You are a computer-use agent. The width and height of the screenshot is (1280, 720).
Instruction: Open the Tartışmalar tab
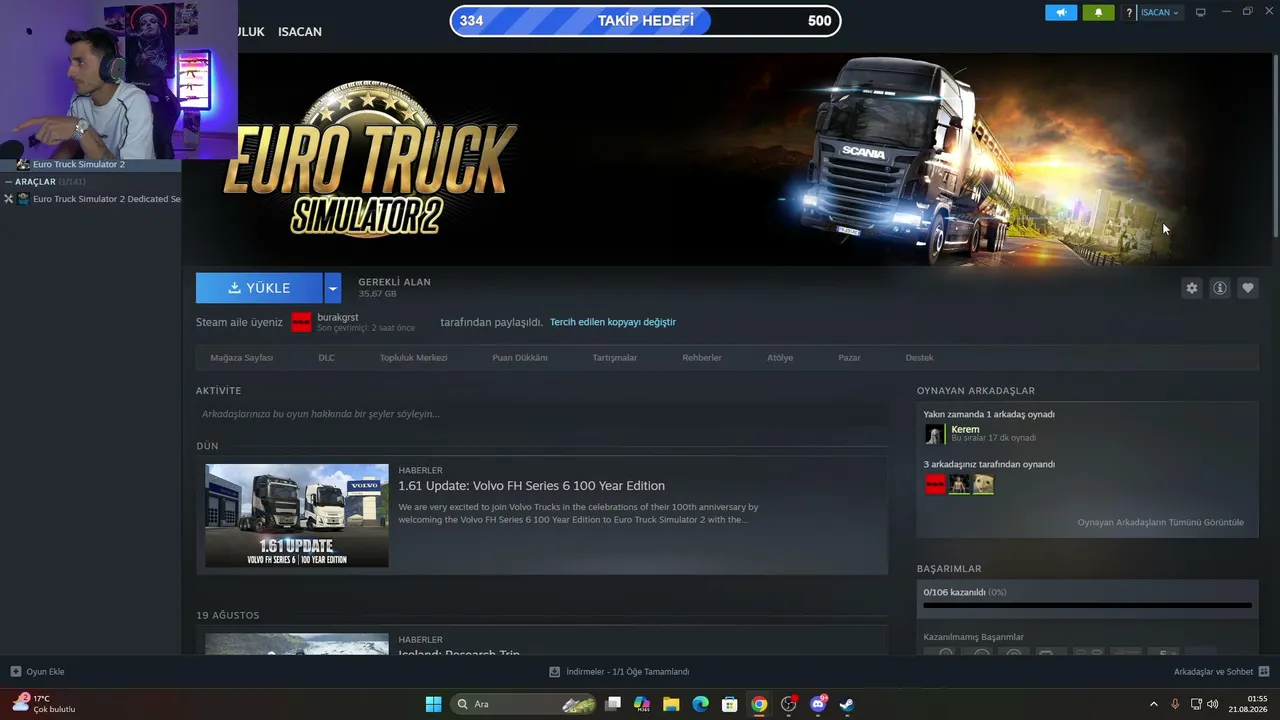[614, 357]
